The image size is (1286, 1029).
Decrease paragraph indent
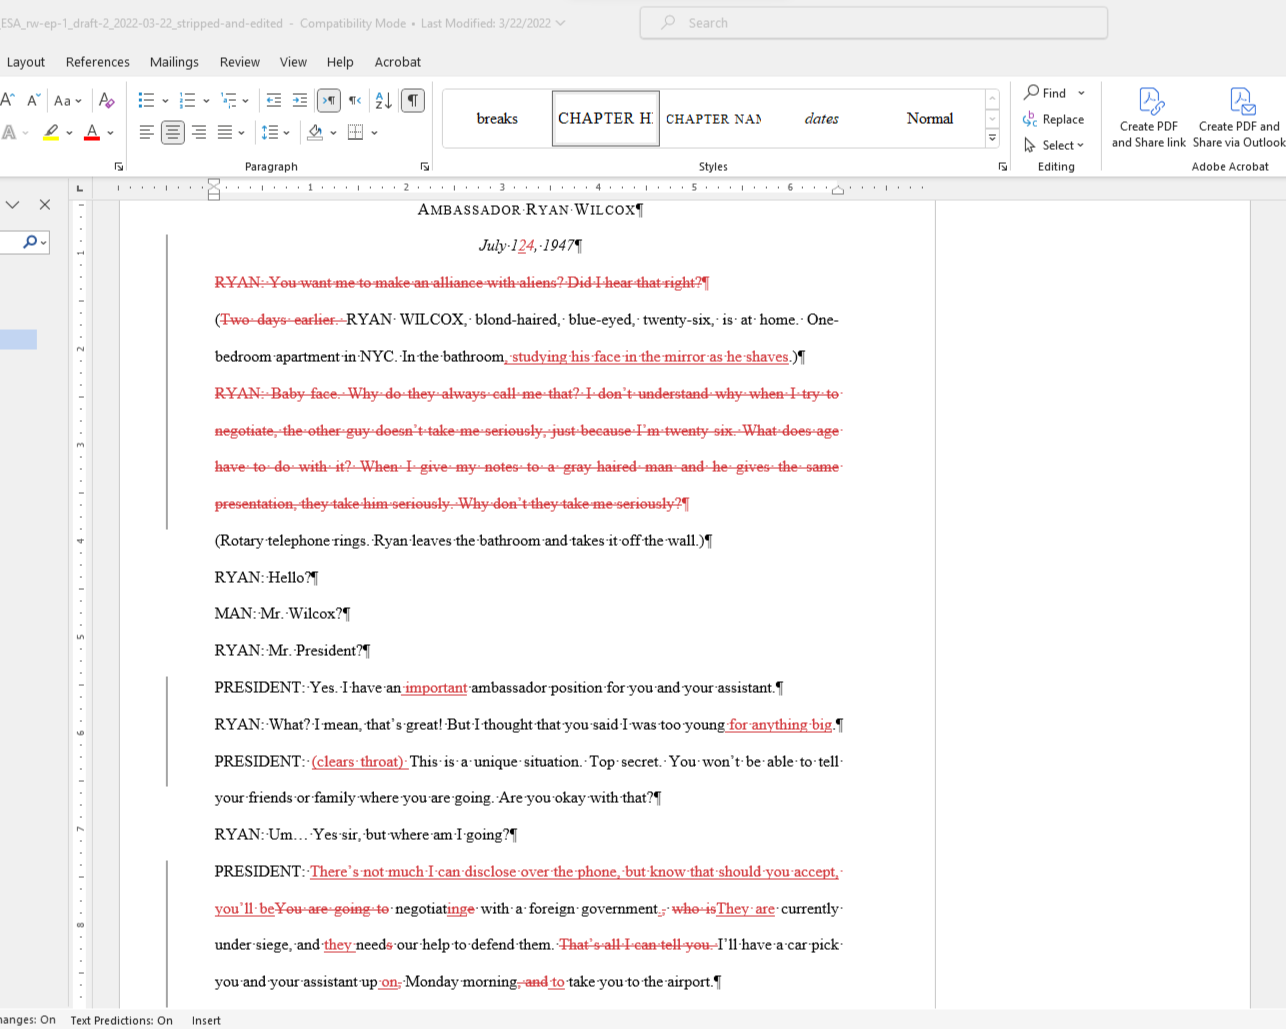tap(273, 100)
